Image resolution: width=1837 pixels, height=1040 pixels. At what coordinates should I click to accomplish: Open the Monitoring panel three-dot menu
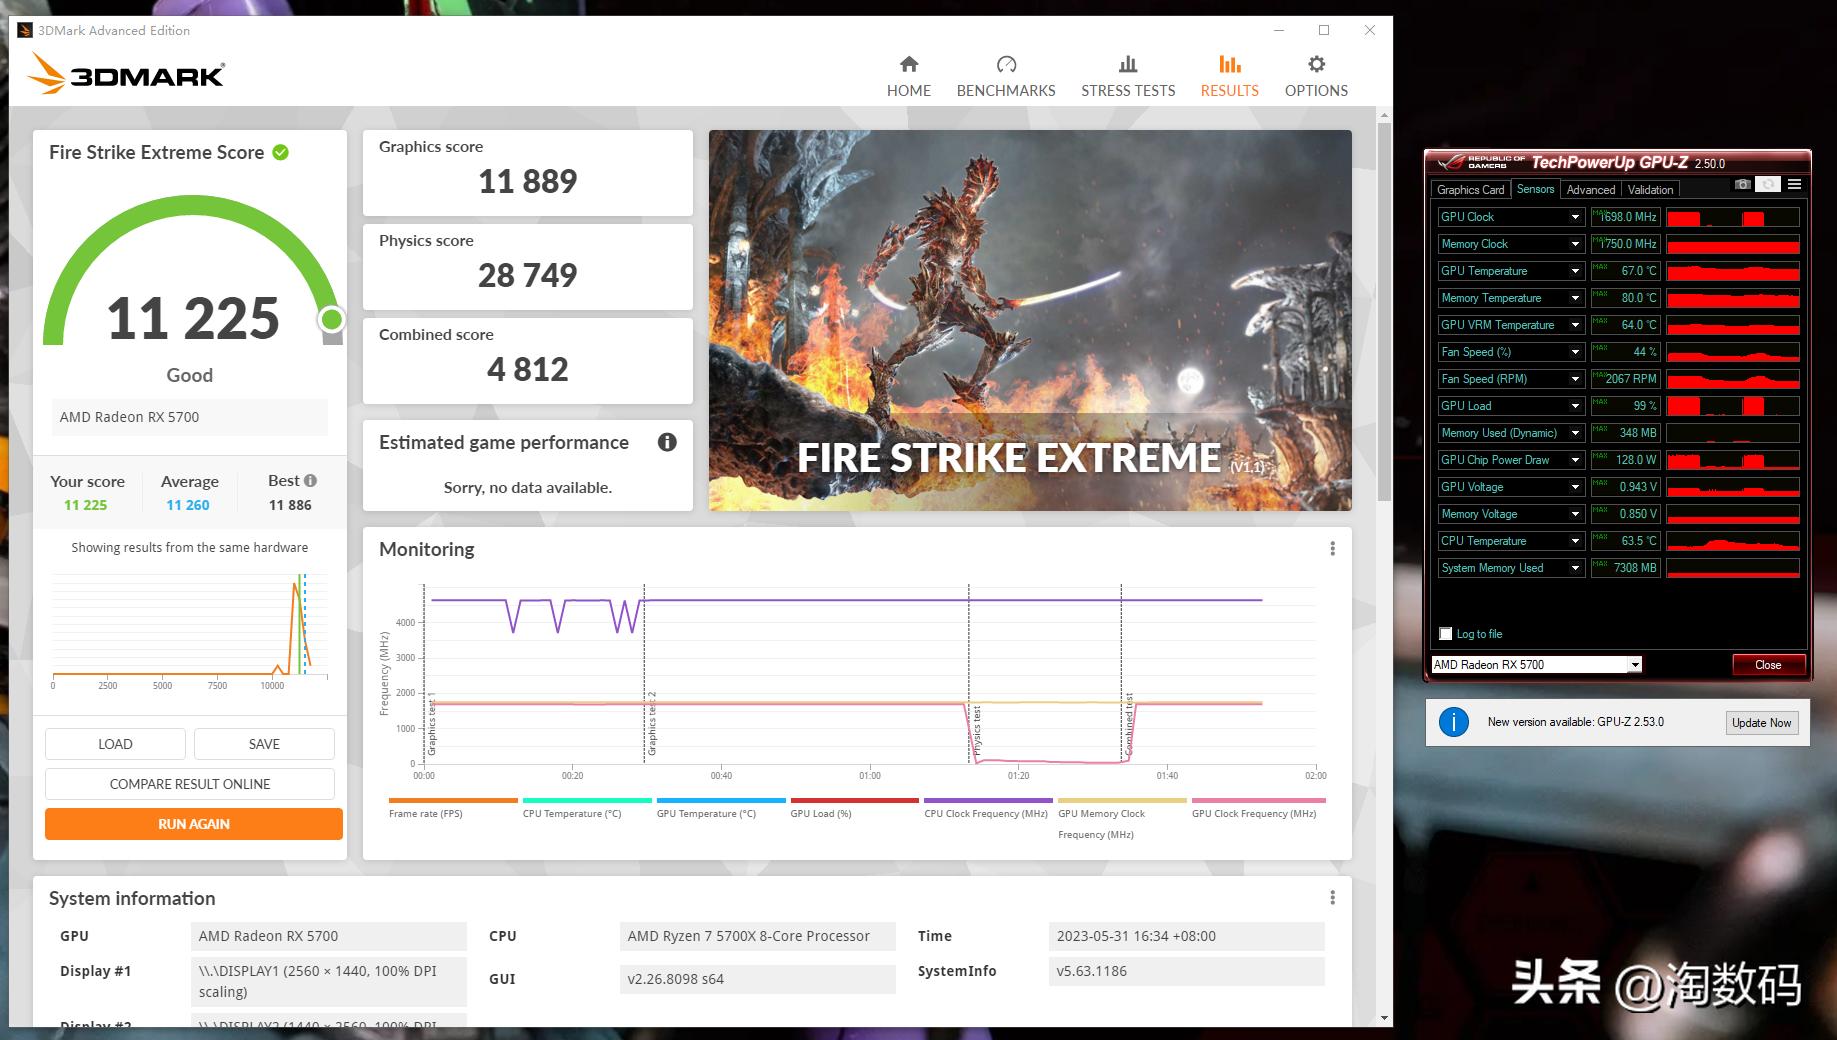click(1332, 549)
